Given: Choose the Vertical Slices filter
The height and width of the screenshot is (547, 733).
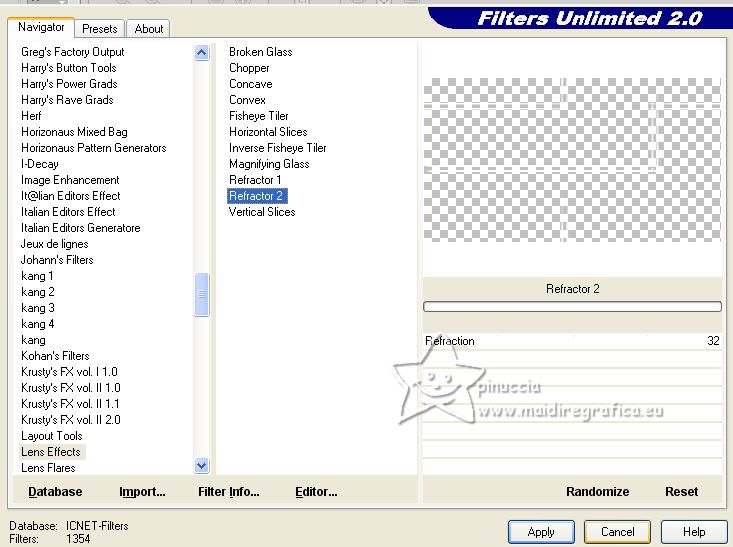Looking at the screenshot, I should click(x=262, y=212).
